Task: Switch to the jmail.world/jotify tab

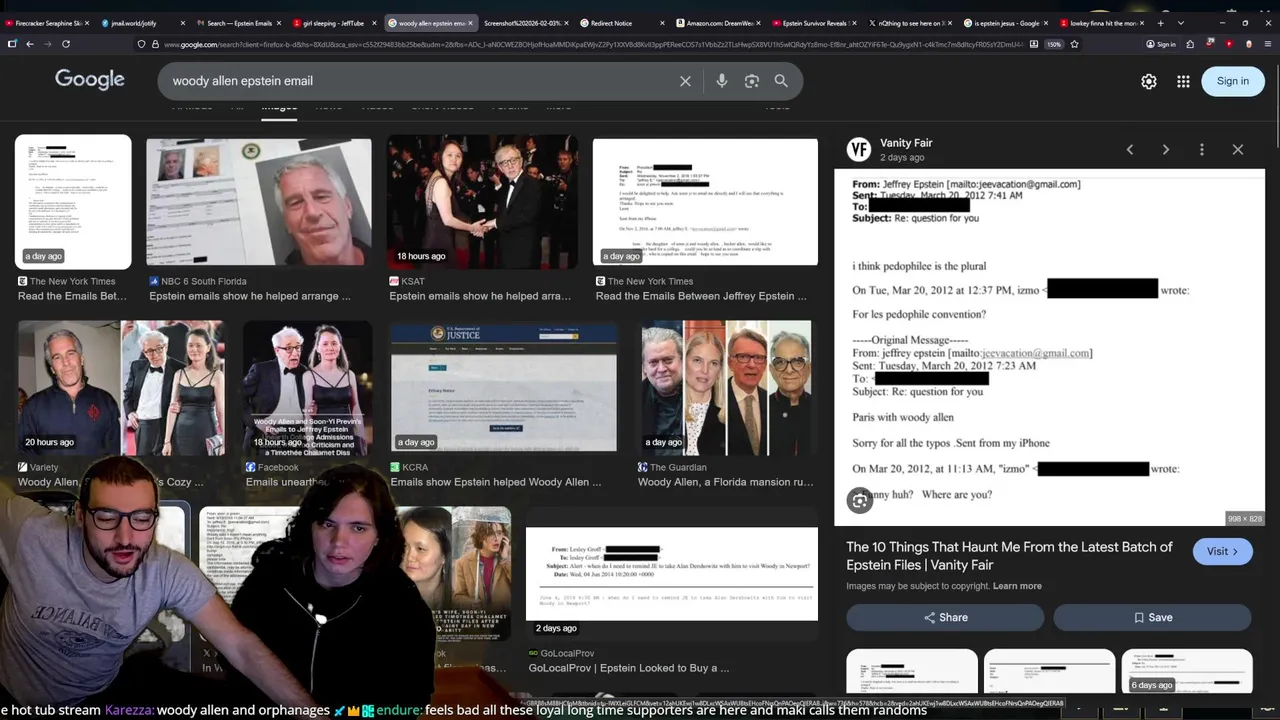Action: pos(140,22)
